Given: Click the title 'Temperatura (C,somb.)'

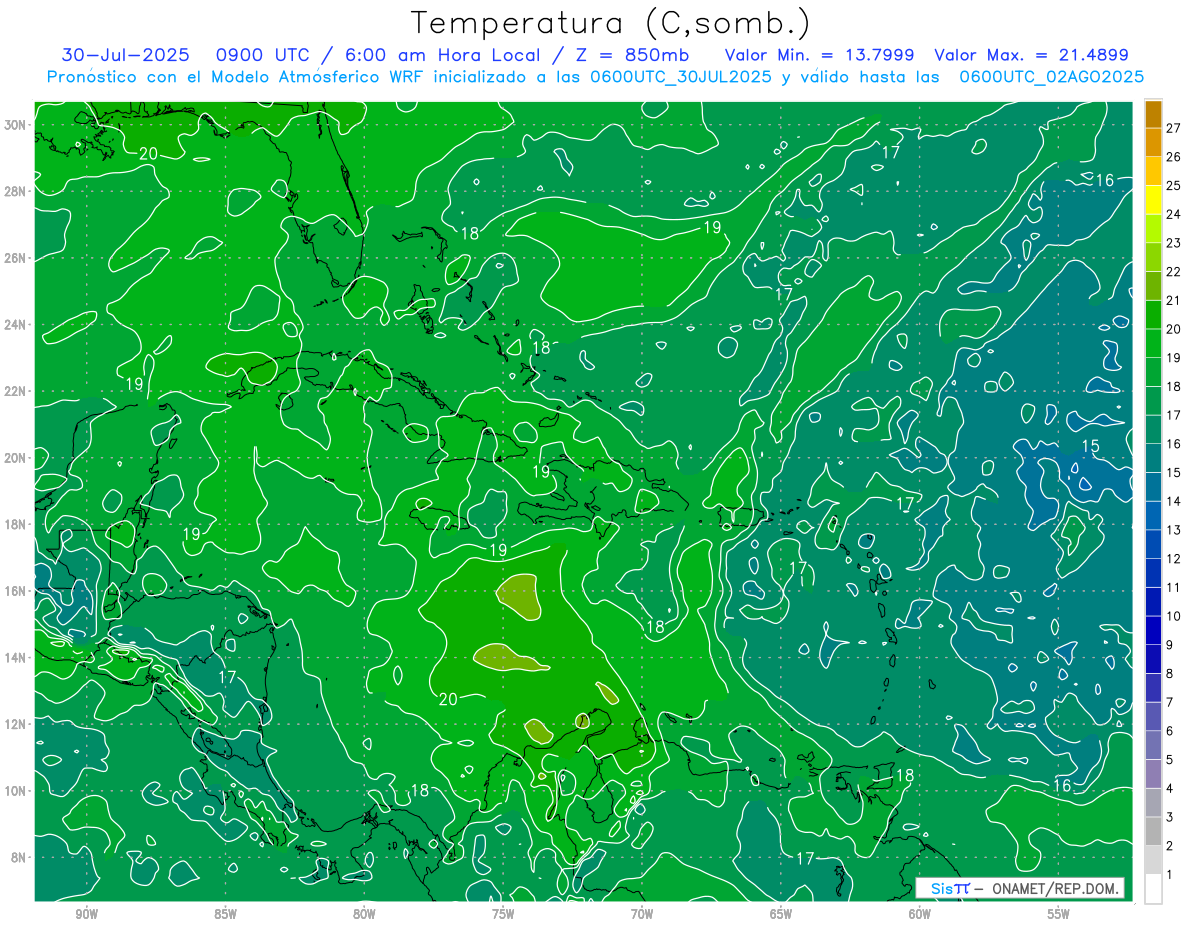Looking at the screenshot, I should 610,25.
